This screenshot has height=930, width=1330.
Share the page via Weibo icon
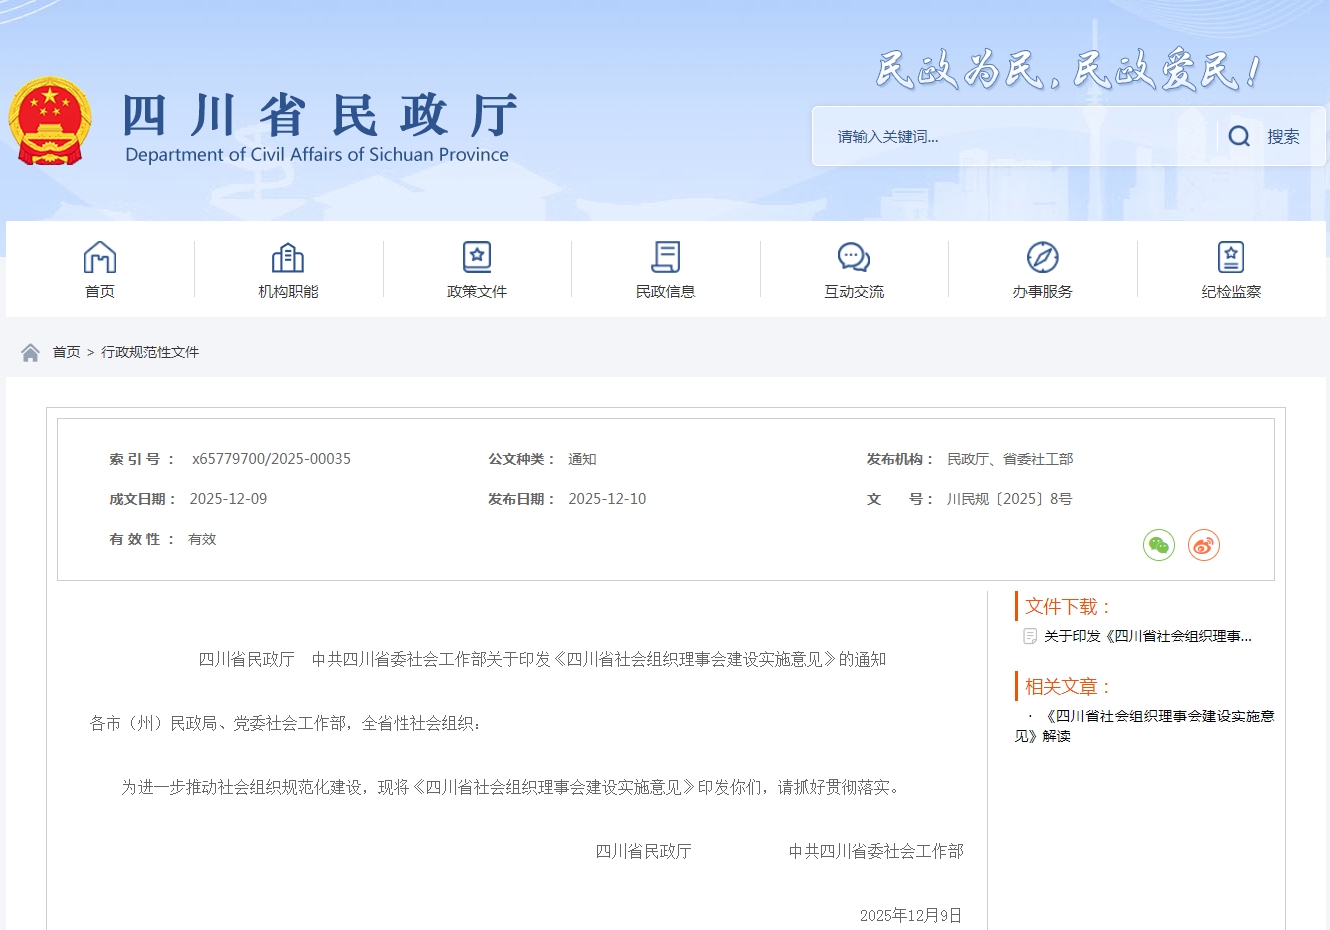pyautogui.click(x=1203, y=545)
